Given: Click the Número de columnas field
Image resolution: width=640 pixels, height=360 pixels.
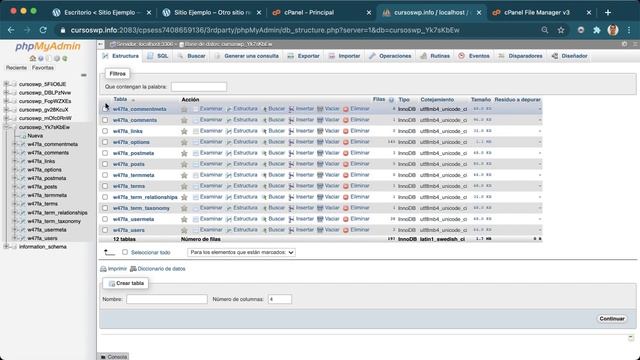Looking at the screenshot, I should [280, 300].
